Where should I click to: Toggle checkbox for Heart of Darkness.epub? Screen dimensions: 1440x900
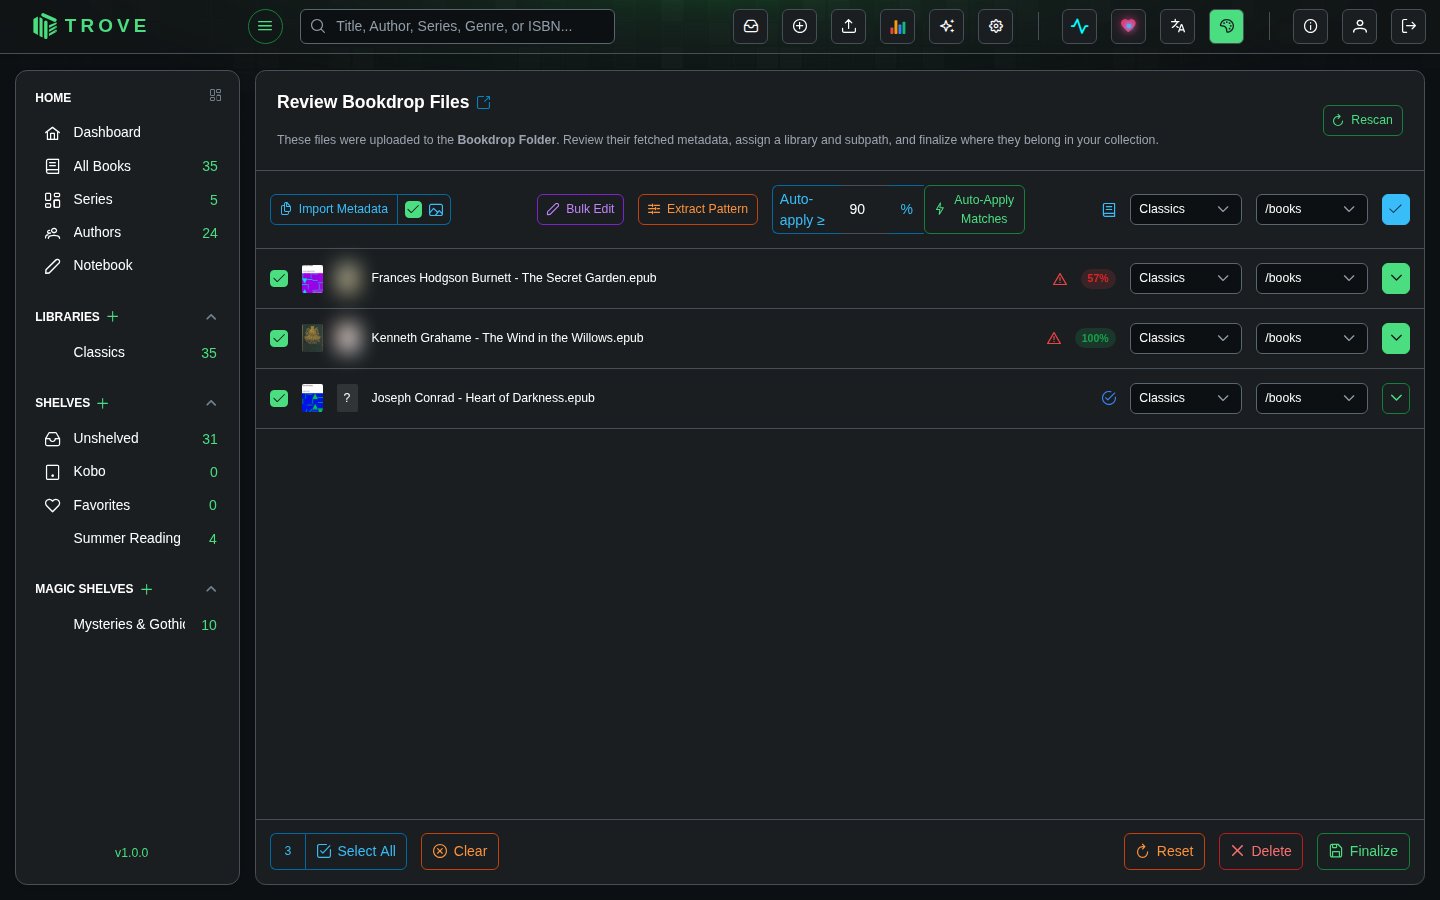279,399
